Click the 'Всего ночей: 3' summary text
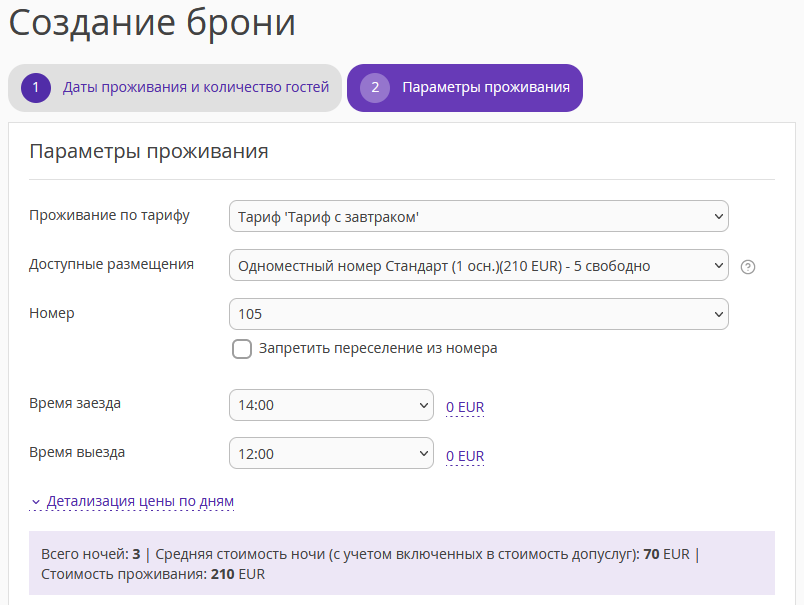The image size is (804, 605). tap(91, 554)
